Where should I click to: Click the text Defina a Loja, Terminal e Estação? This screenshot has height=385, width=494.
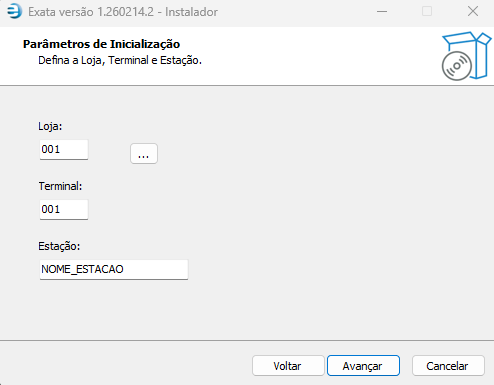point(120,60)
